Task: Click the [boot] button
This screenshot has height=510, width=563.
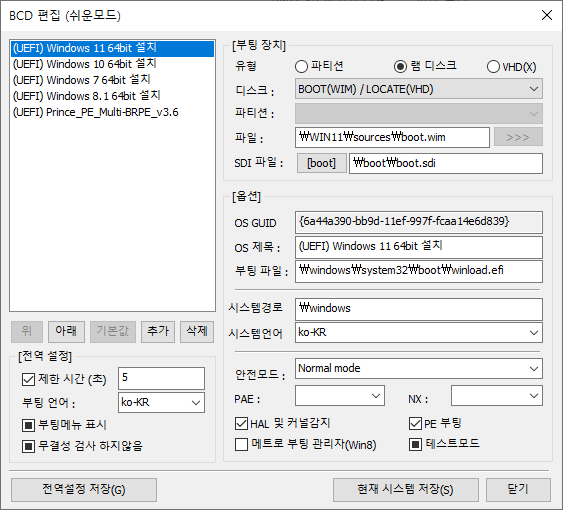Action: (x=321, y=163)
